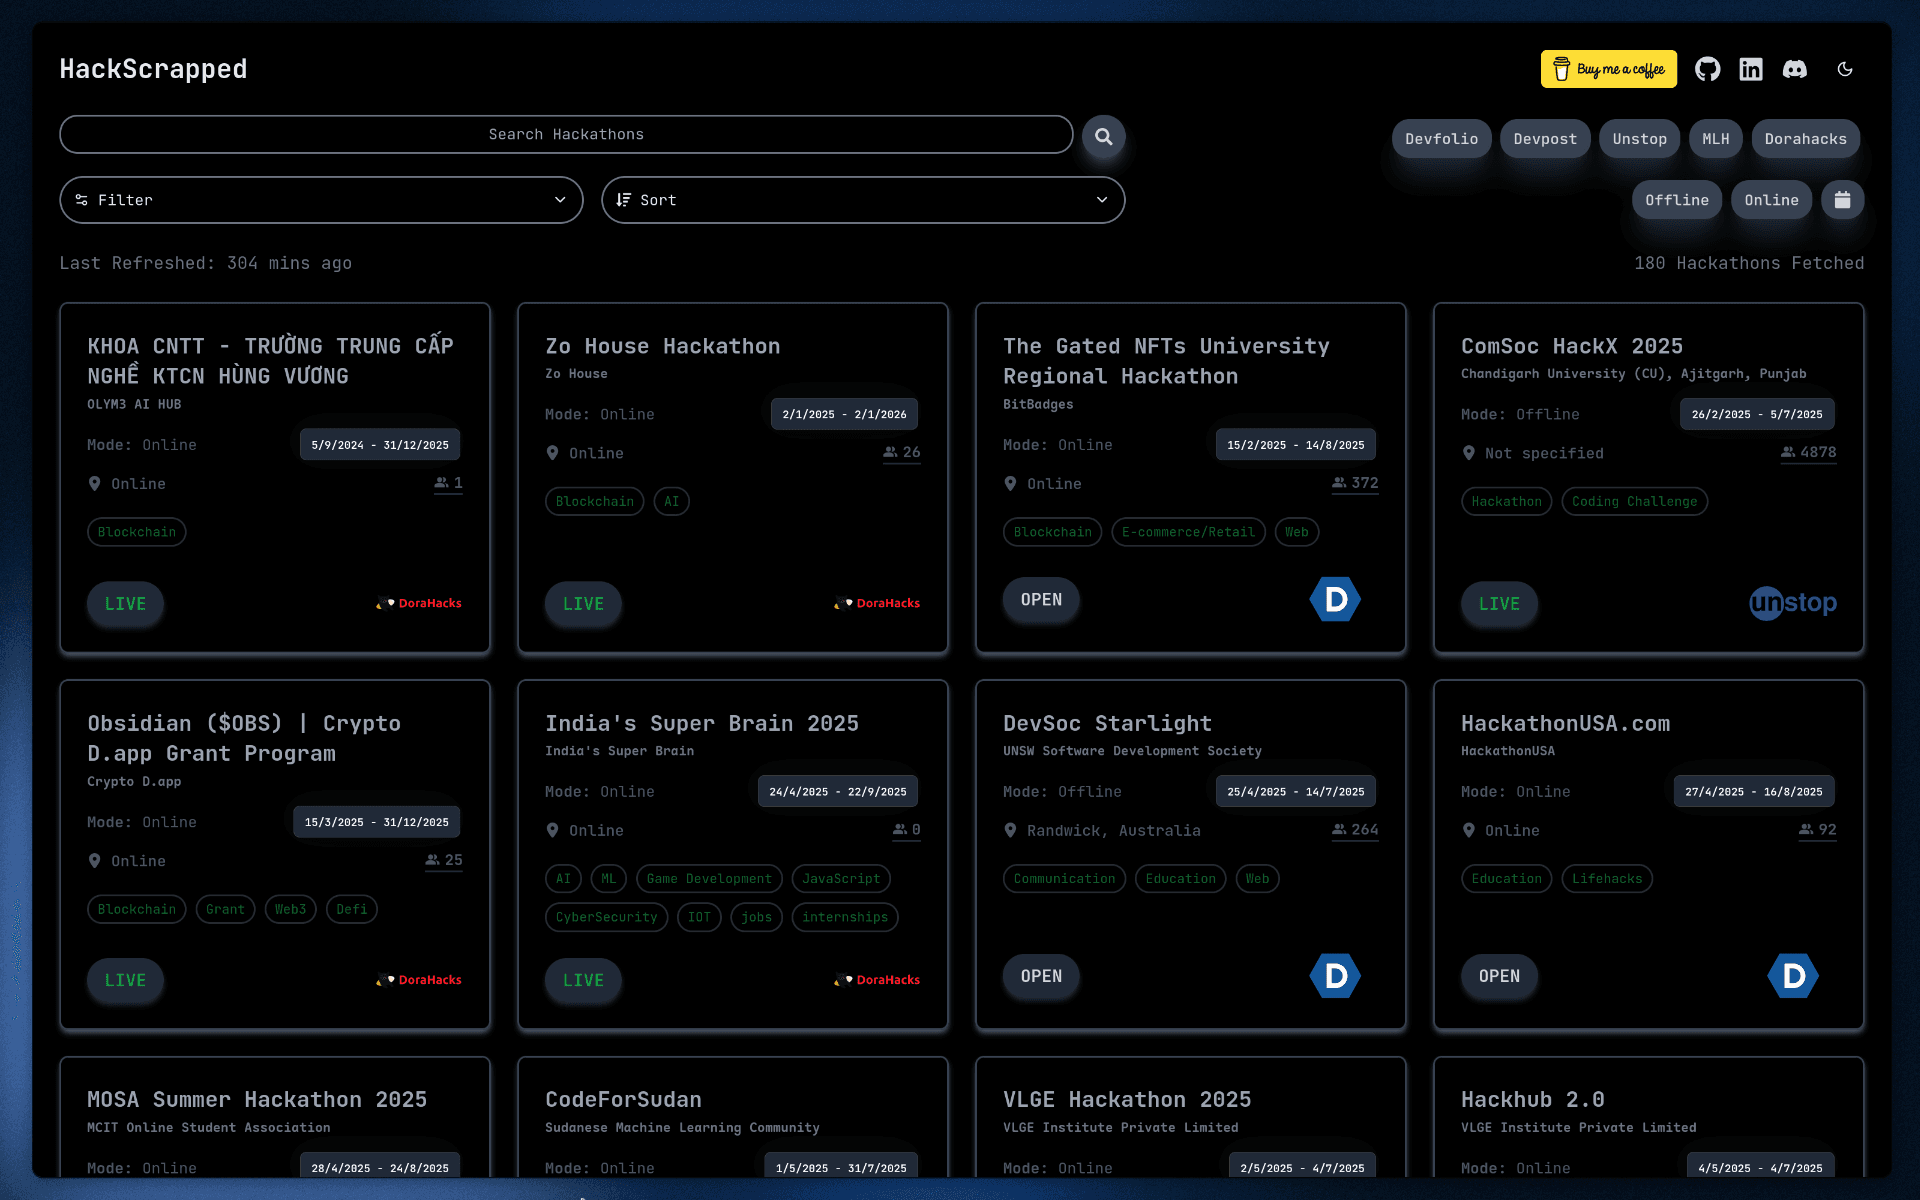Expand the Sort dropdown
Viewport: 1920px width, 1200px height.
pyautogui.click(x=863, y=200)
